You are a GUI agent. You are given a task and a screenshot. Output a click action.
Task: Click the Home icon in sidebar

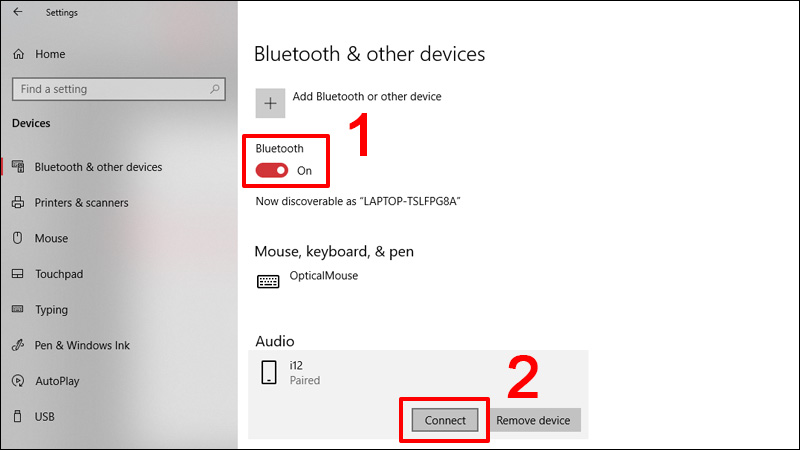[18, 54]
